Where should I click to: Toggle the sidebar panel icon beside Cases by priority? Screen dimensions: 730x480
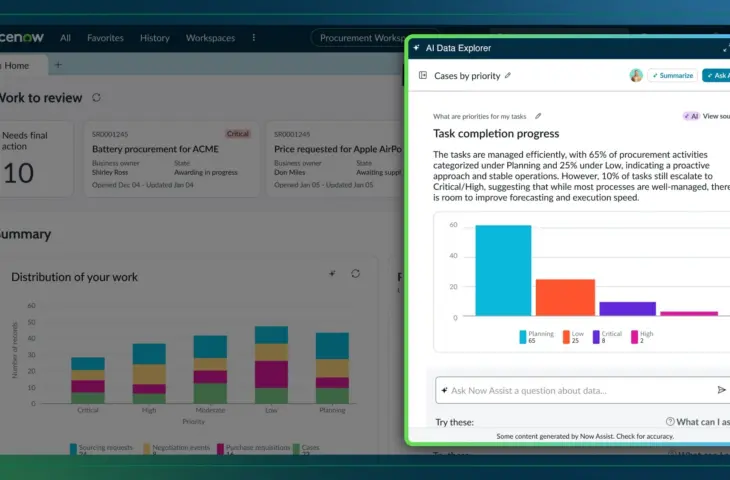423,75
